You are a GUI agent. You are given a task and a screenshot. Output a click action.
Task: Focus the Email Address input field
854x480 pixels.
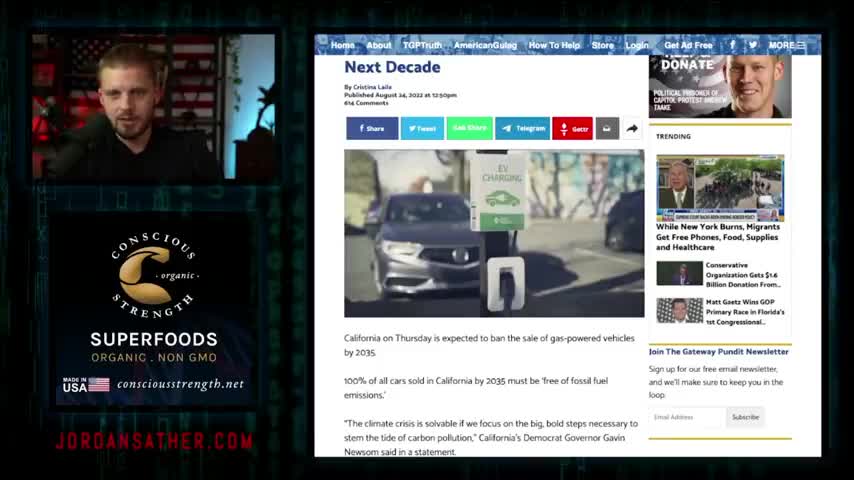687,417
